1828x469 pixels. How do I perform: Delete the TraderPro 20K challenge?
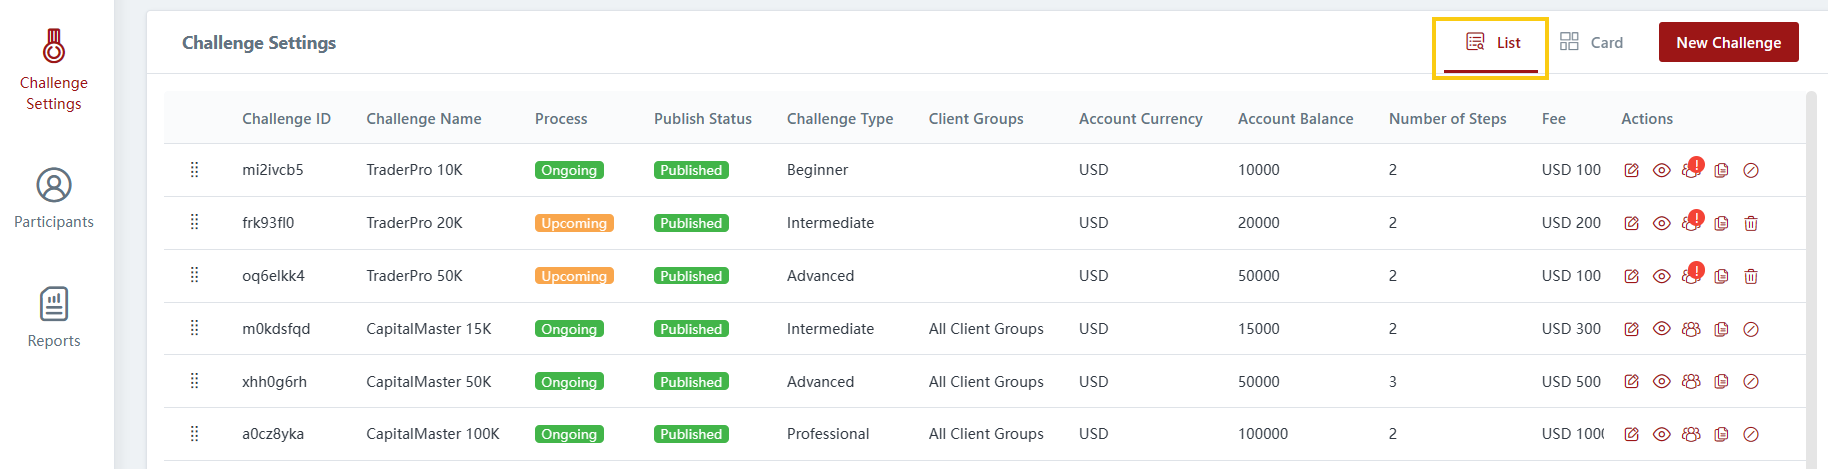pos(1751,224)
